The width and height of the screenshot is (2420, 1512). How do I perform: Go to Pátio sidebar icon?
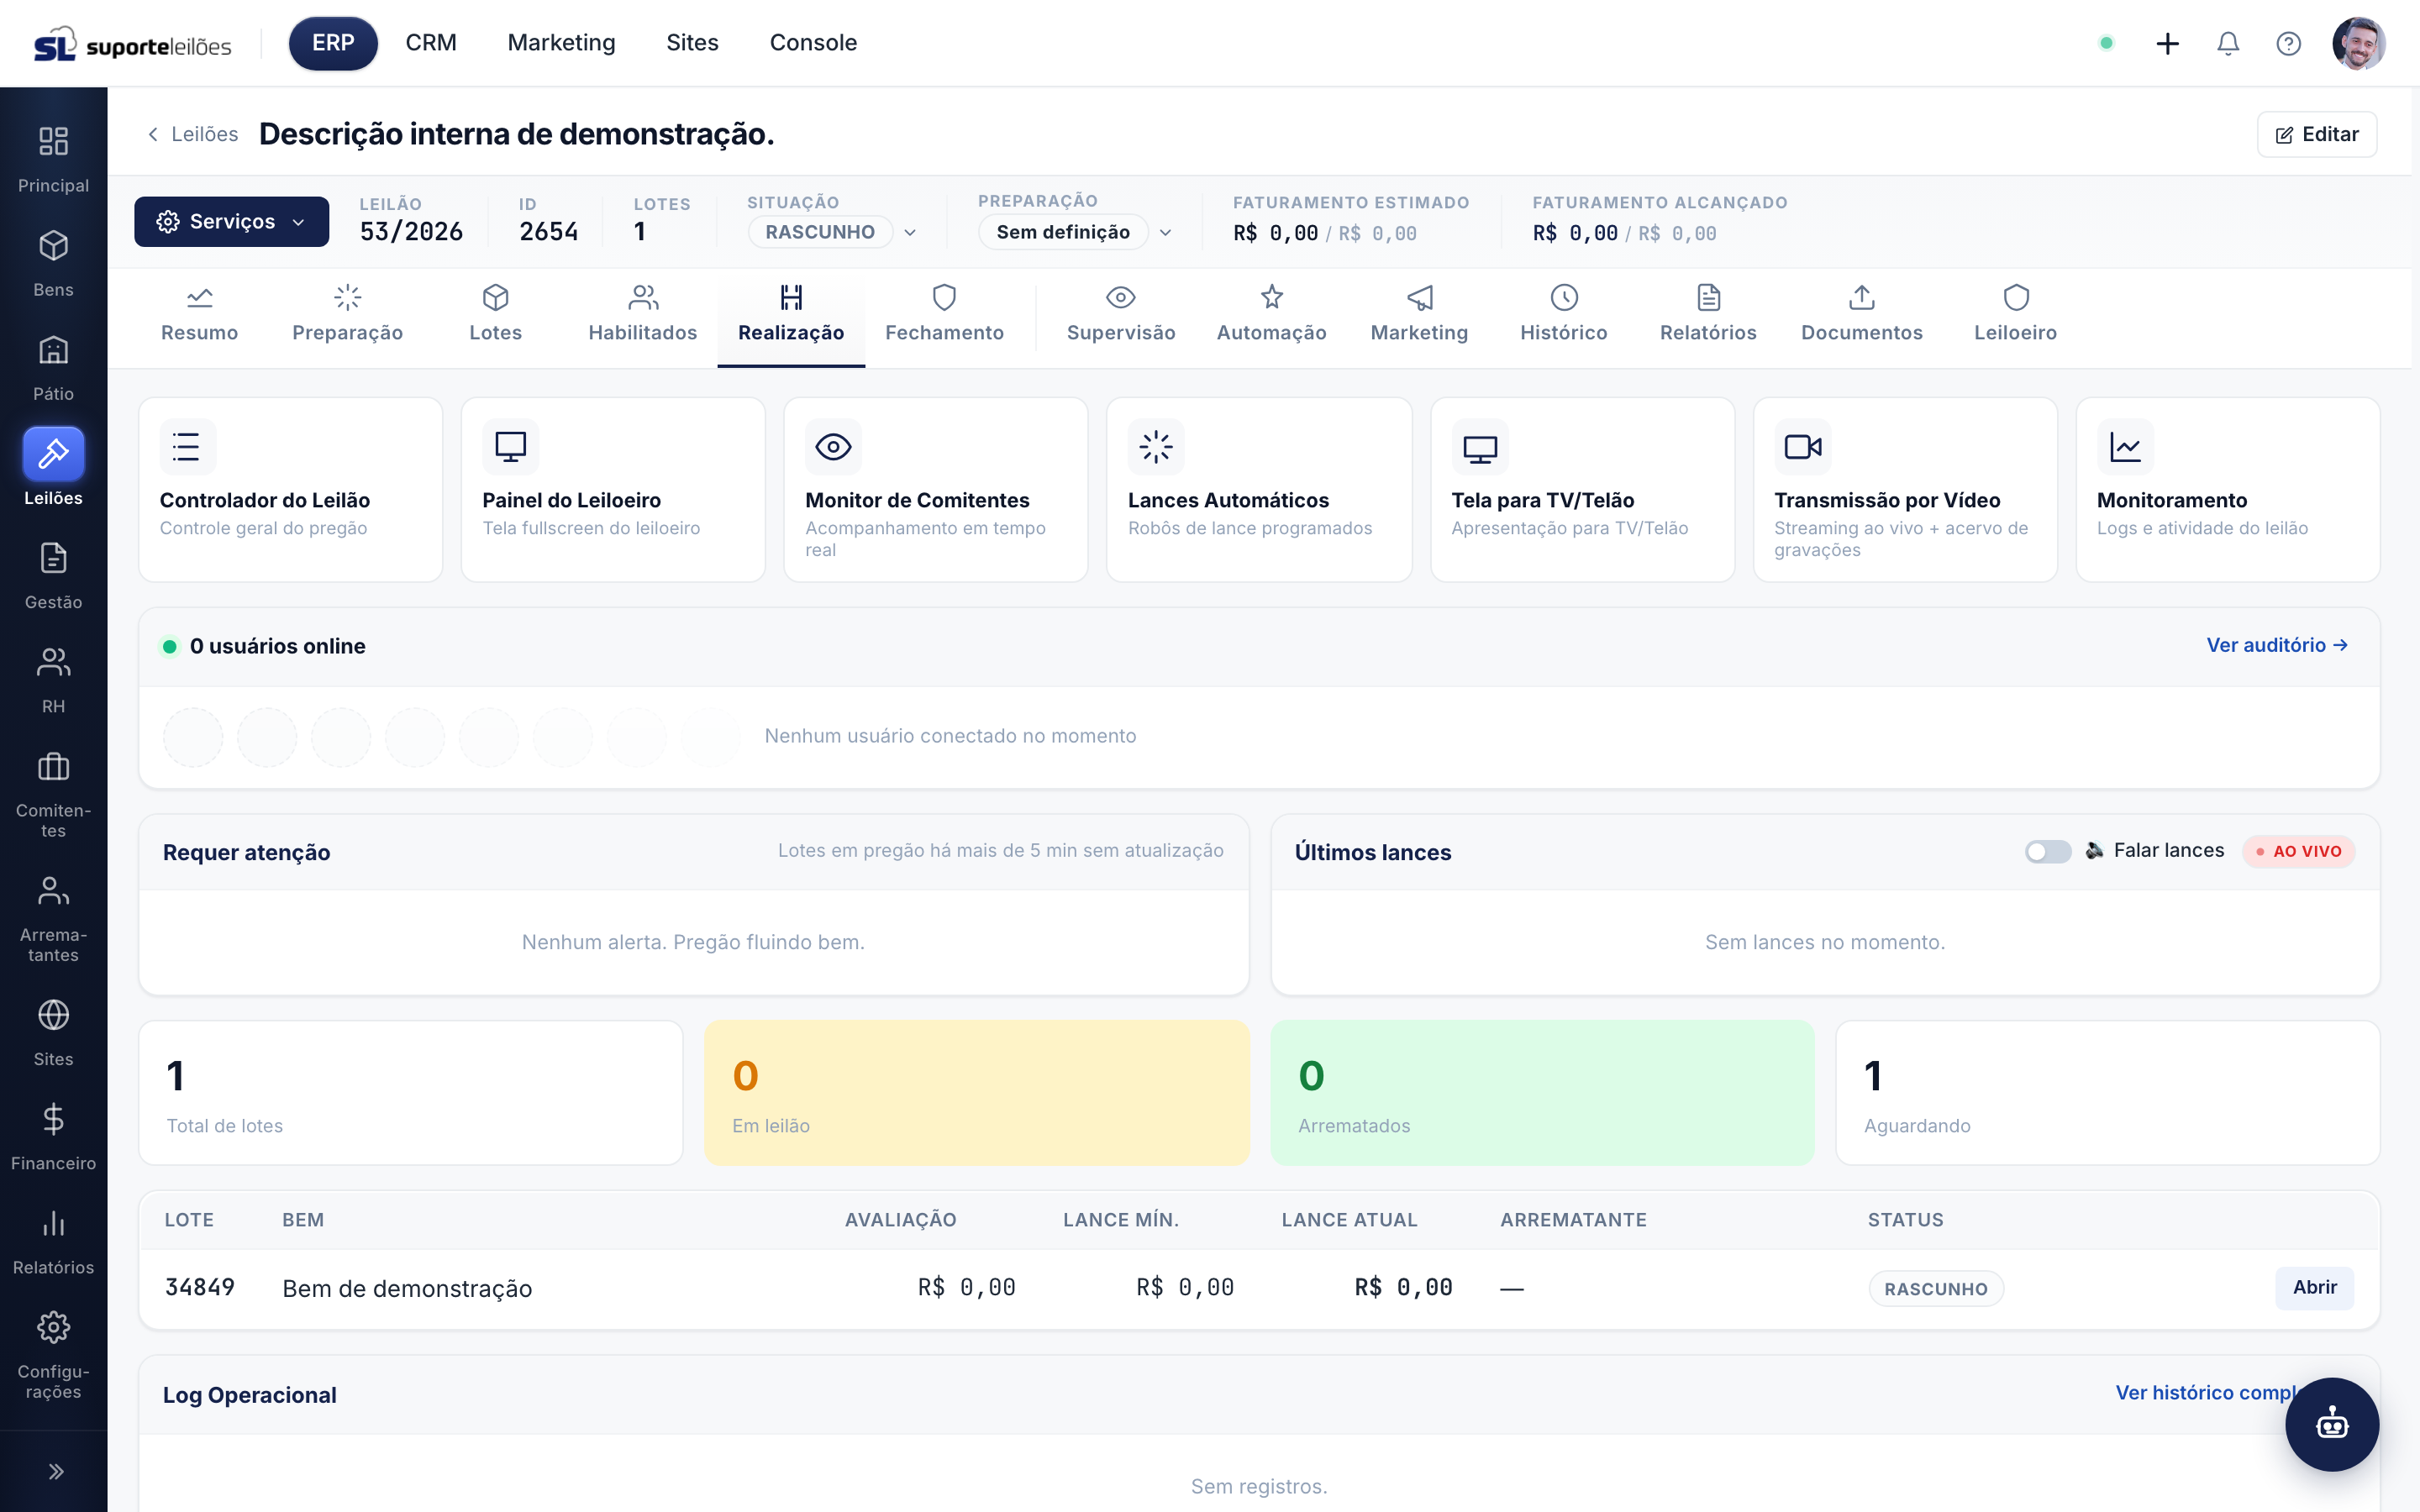coord(53,367)
